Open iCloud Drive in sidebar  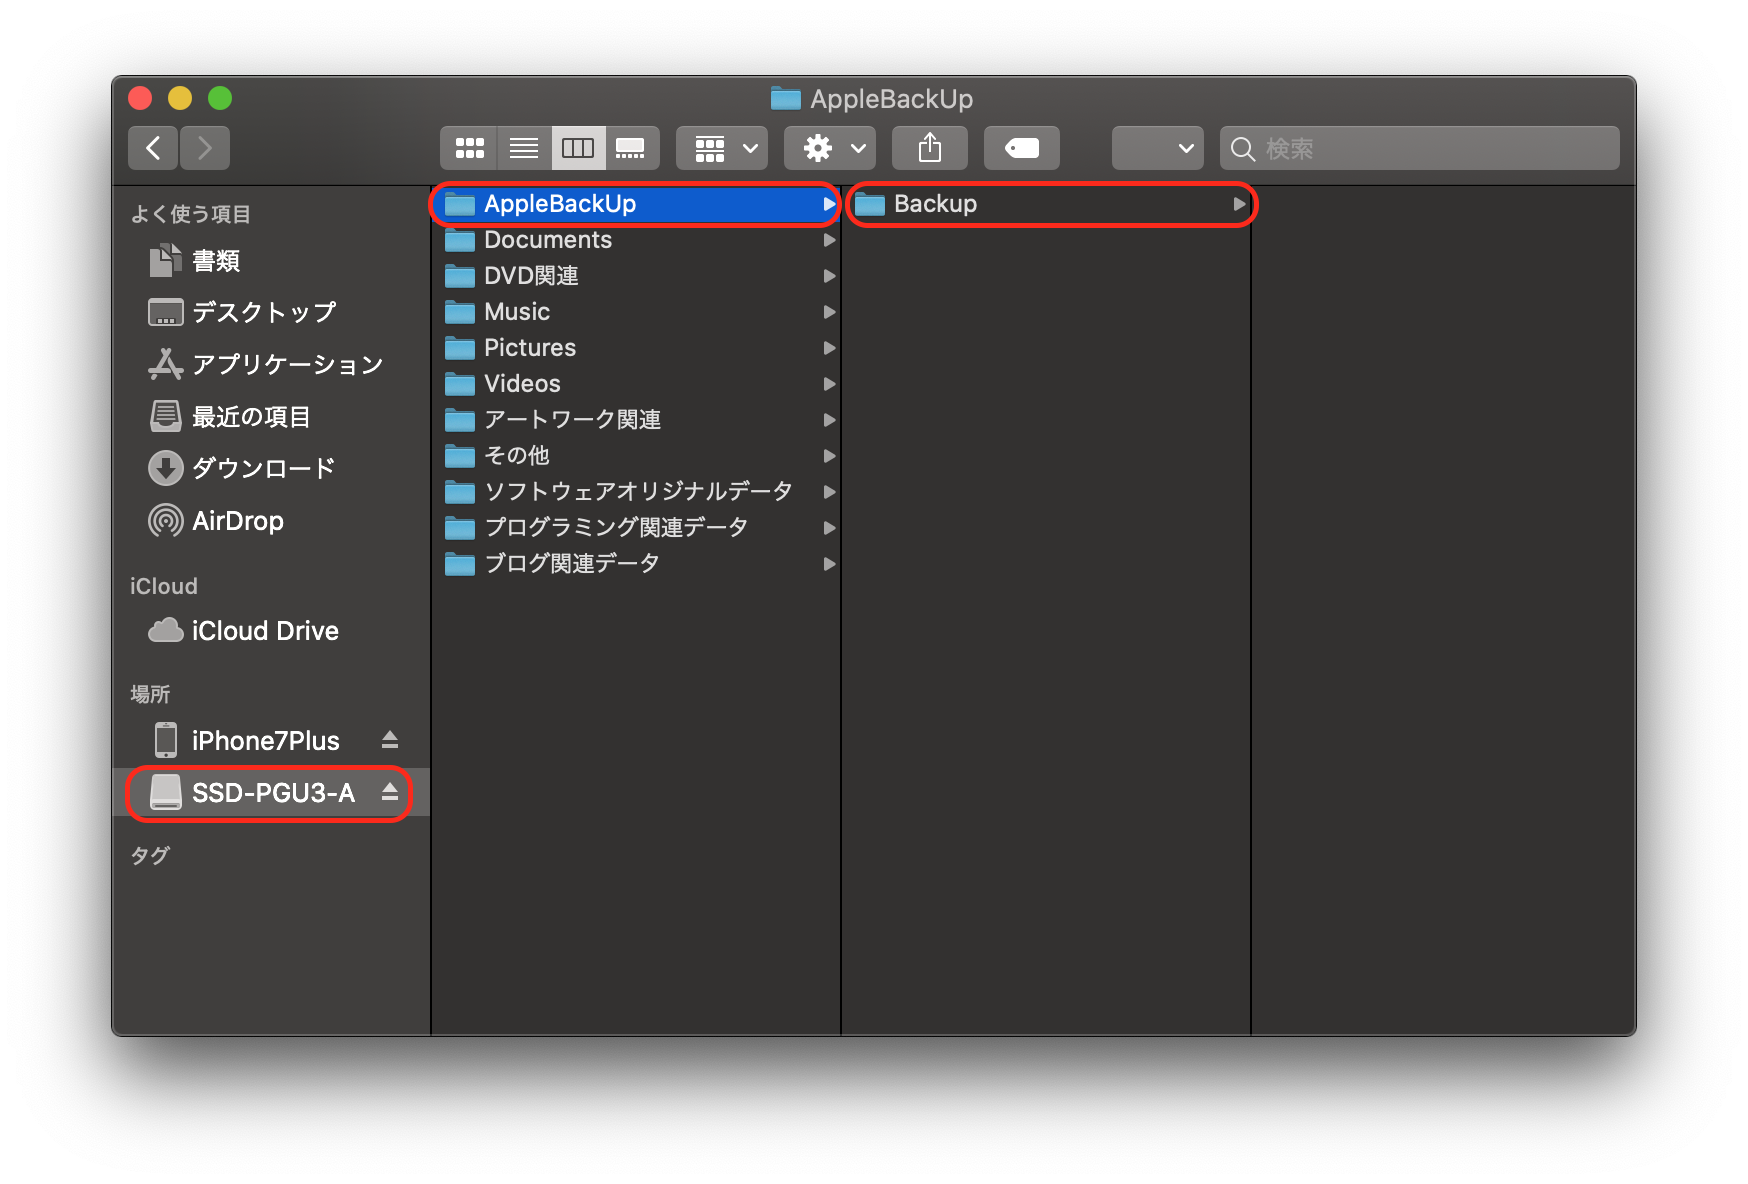click(264, 631)
